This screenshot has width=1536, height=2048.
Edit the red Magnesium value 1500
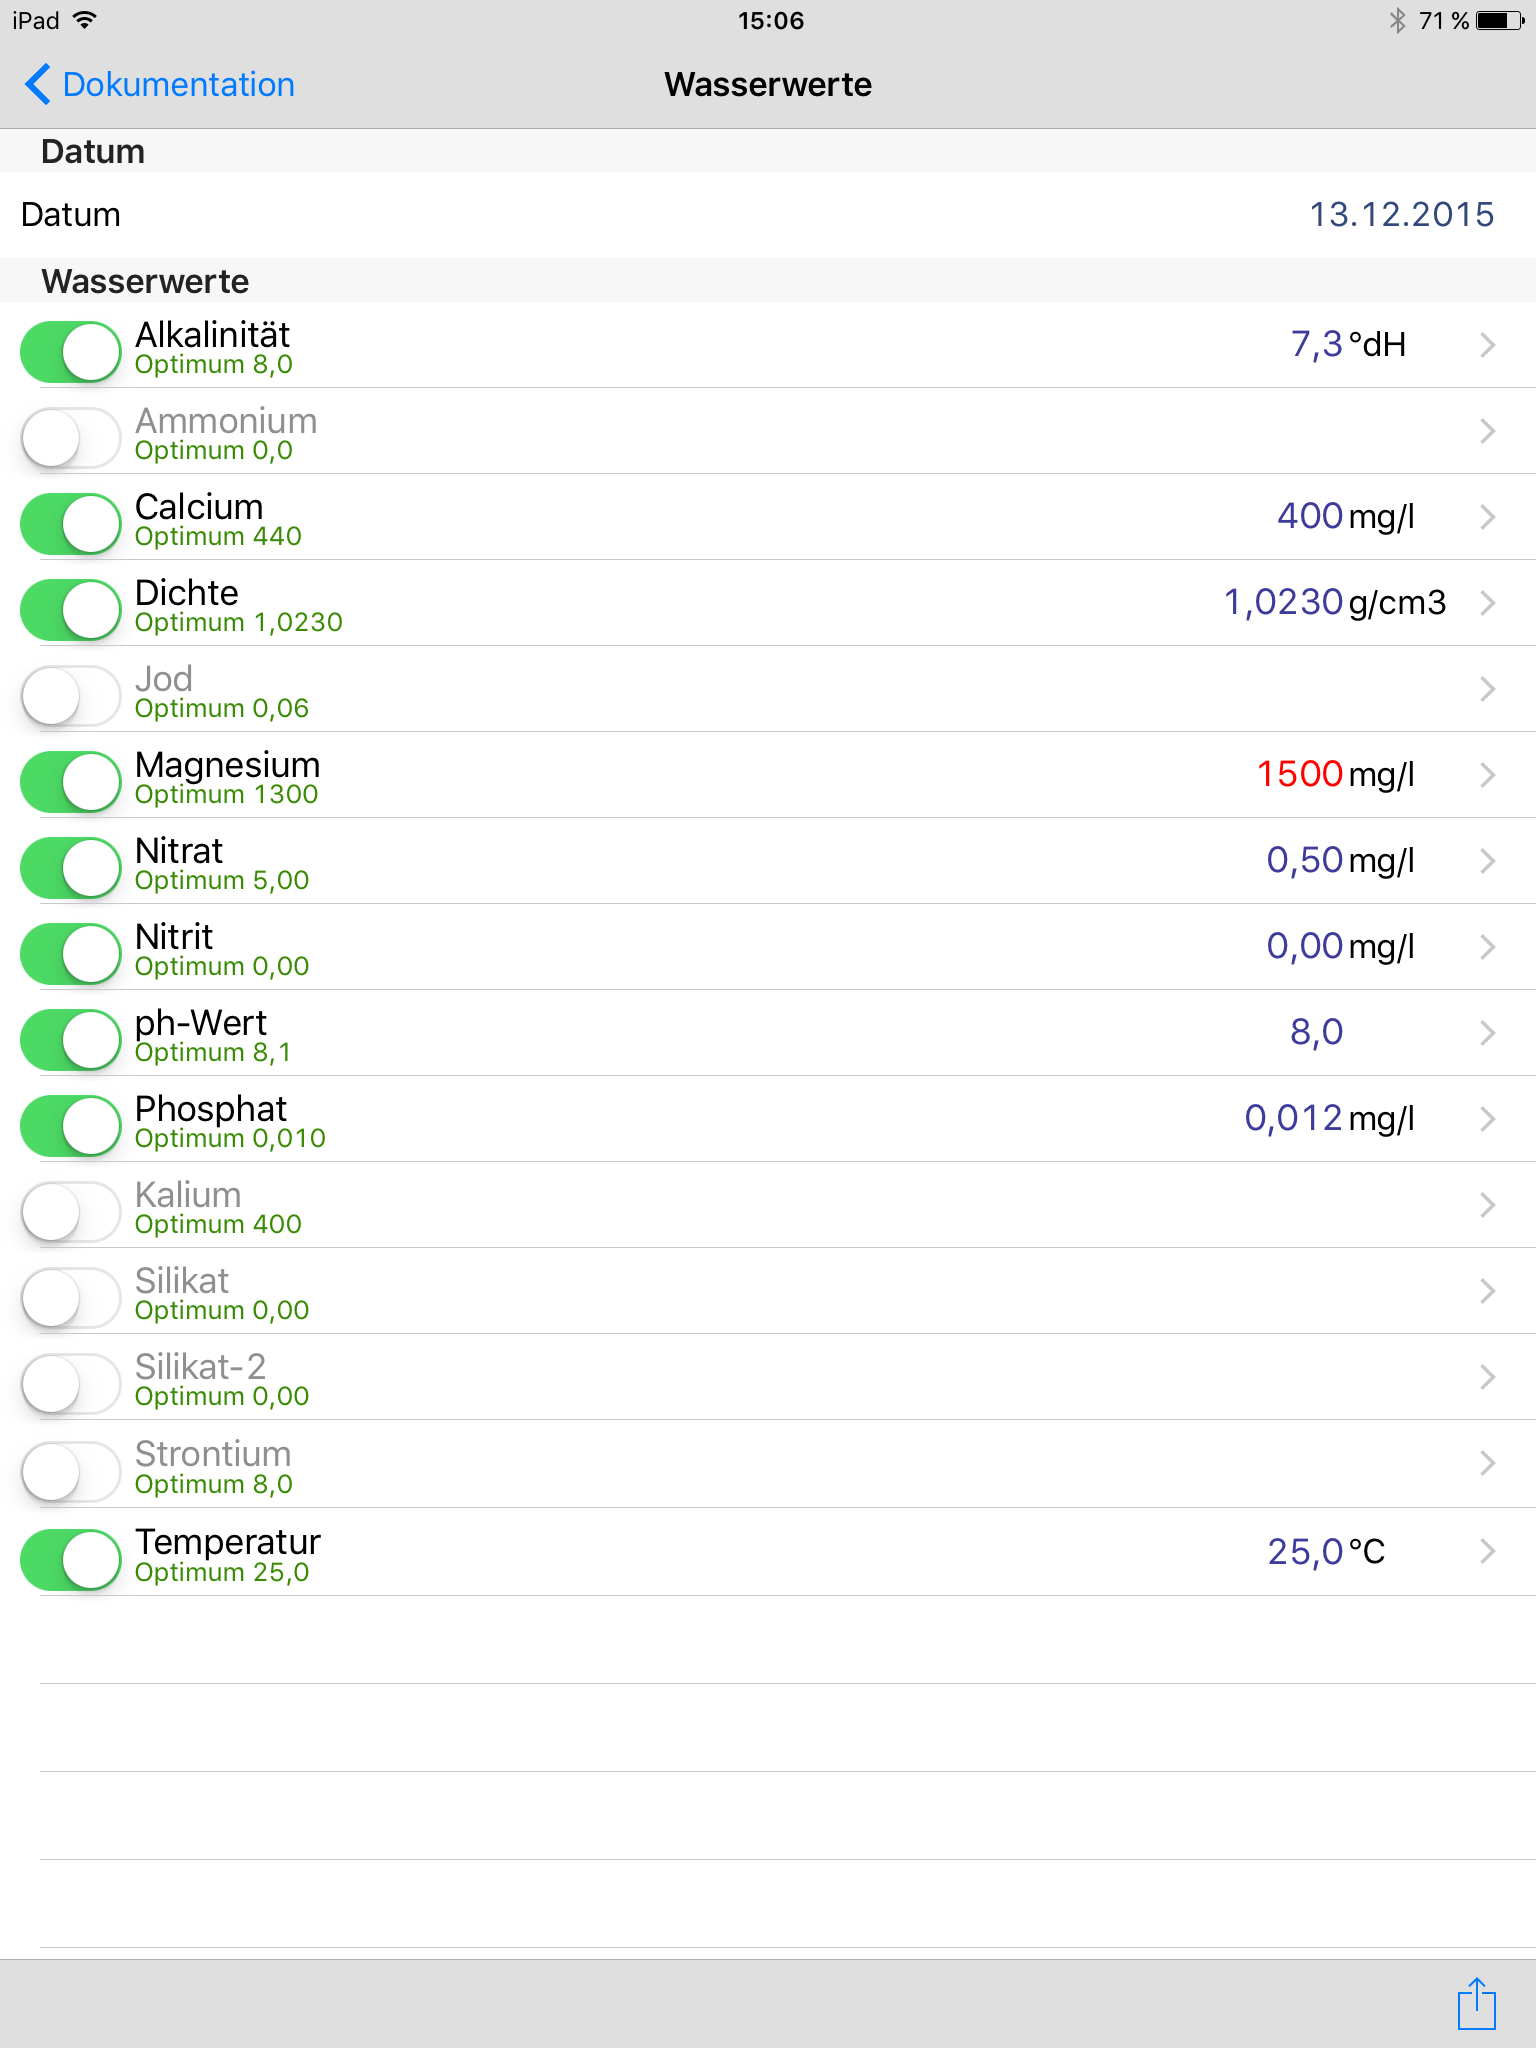pos(1299,774)
